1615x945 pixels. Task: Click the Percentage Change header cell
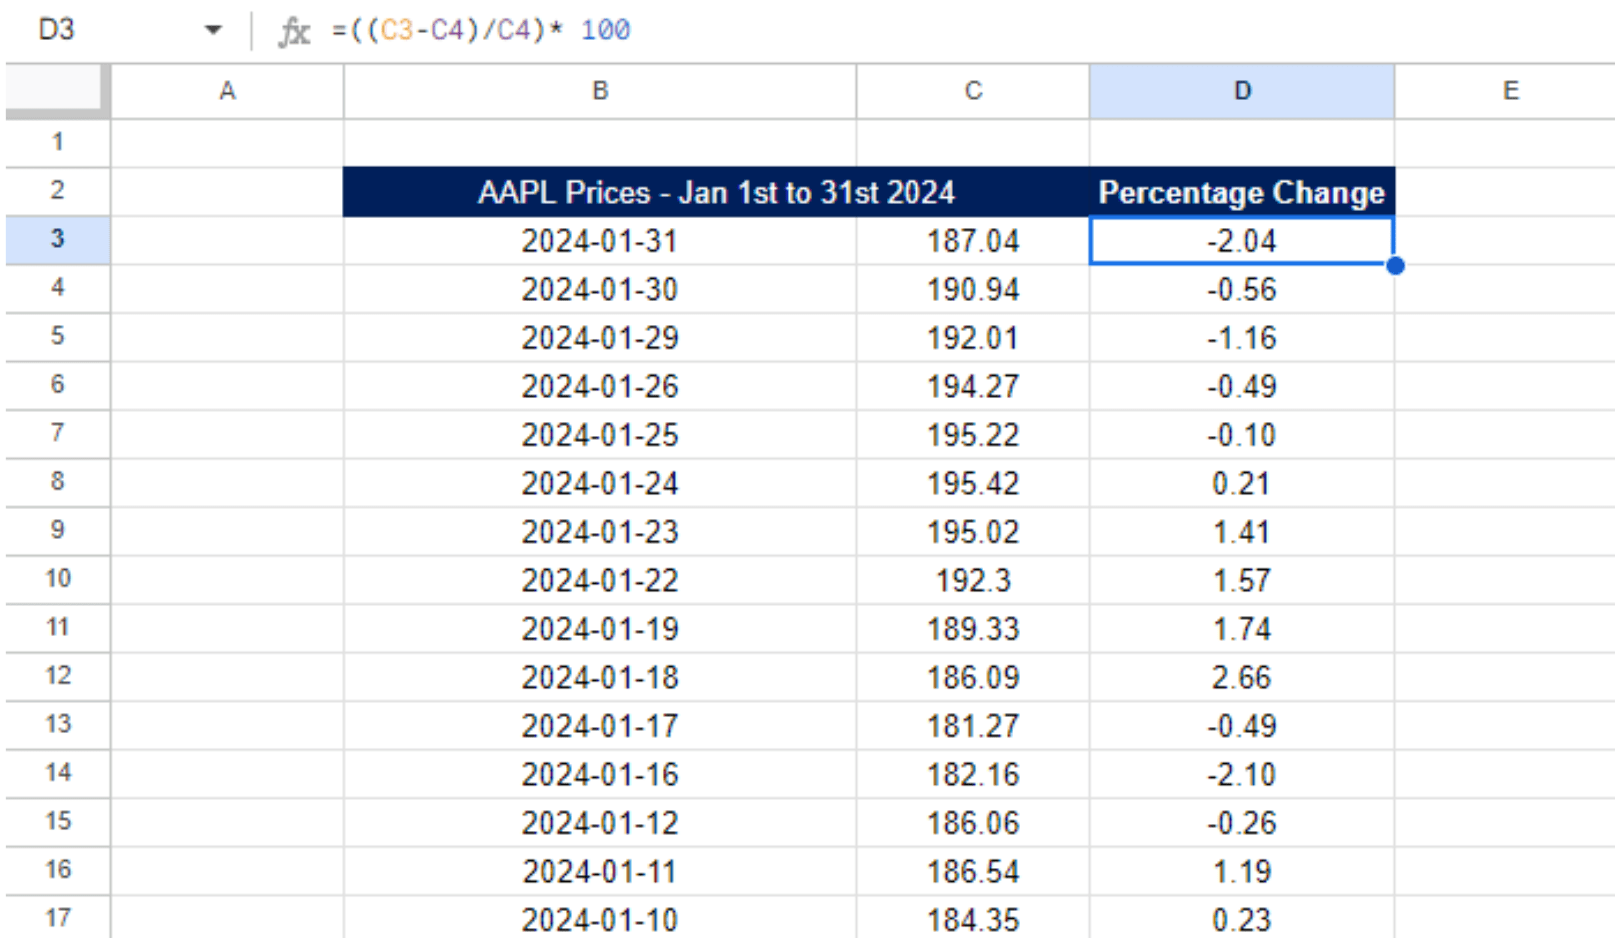coord(1241,192)
